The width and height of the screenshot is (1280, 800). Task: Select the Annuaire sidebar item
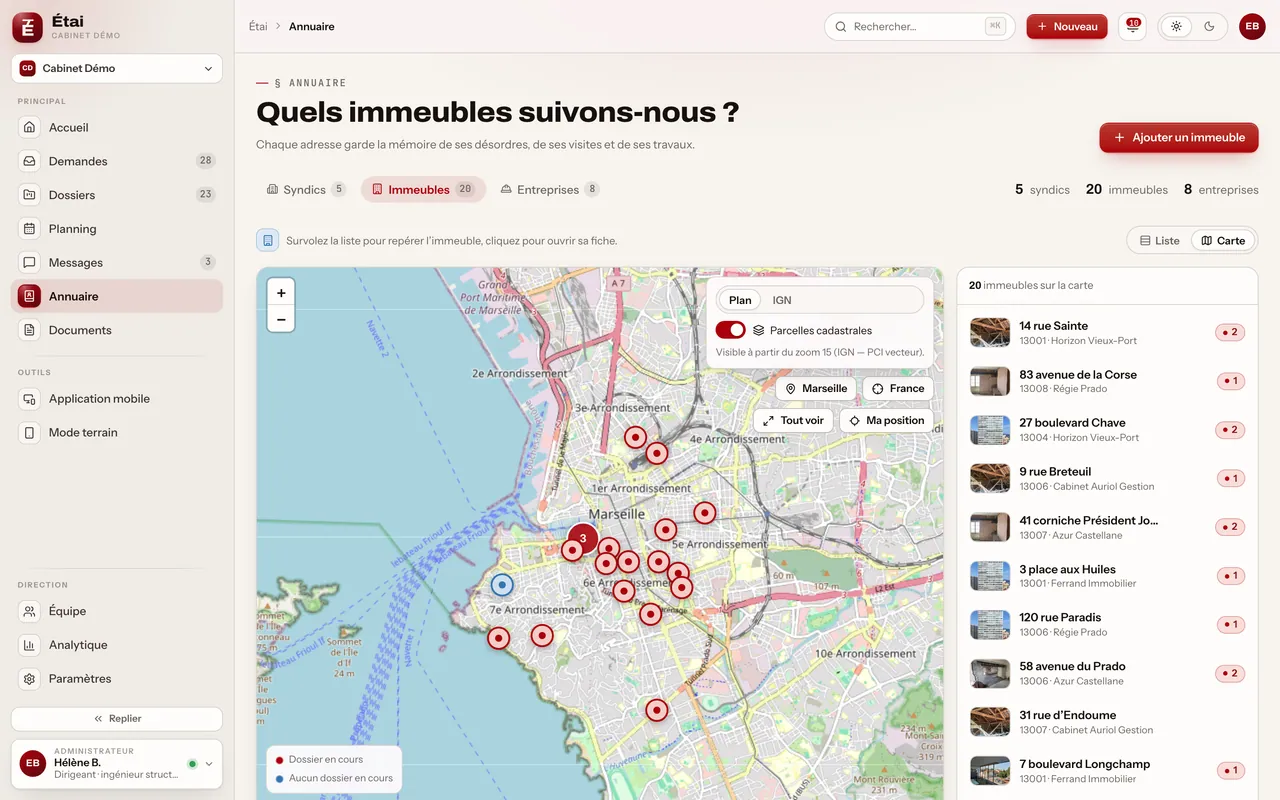pos(117,296)
